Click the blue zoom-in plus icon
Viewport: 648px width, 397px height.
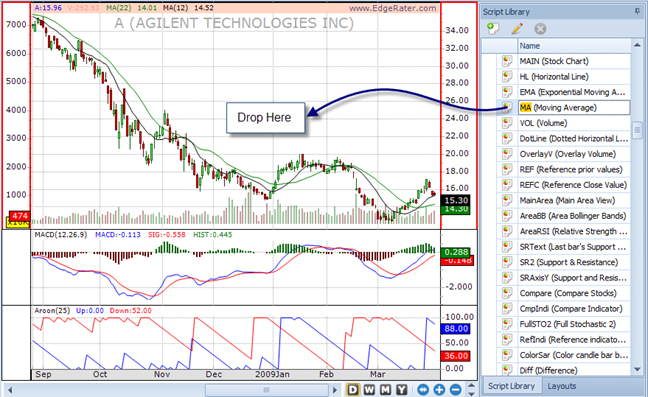click(439, 390)
